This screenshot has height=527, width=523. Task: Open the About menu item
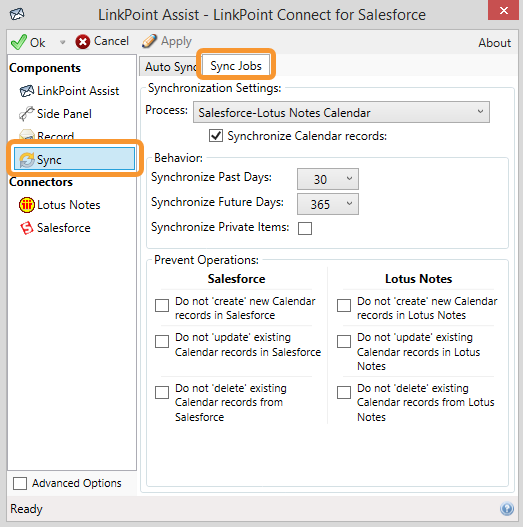494,43
